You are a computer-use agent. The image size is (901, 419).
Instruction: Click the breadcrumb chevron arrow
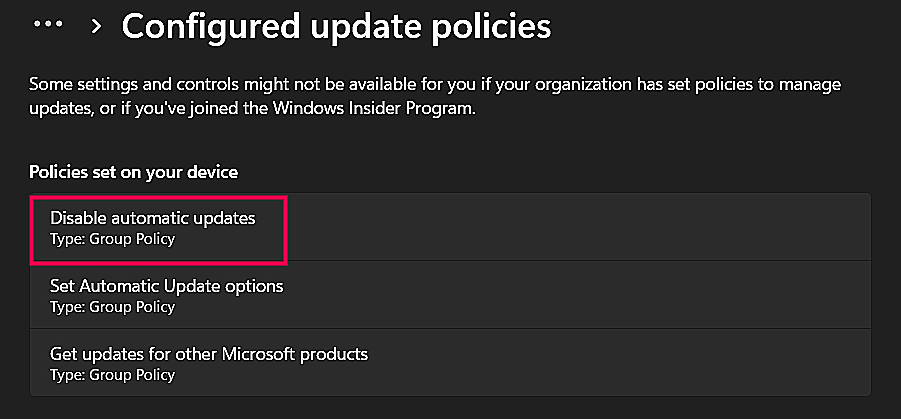point(96,27)
